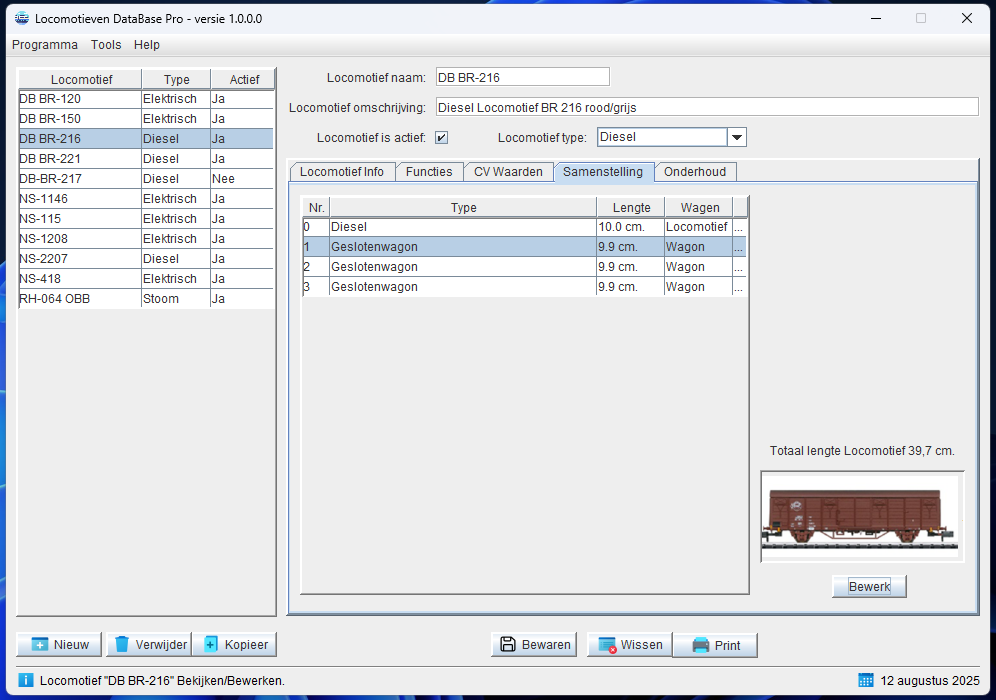
Task: Click the ellipsis cell in Geslotenwagon row 3
Action: tap(739, 286)
